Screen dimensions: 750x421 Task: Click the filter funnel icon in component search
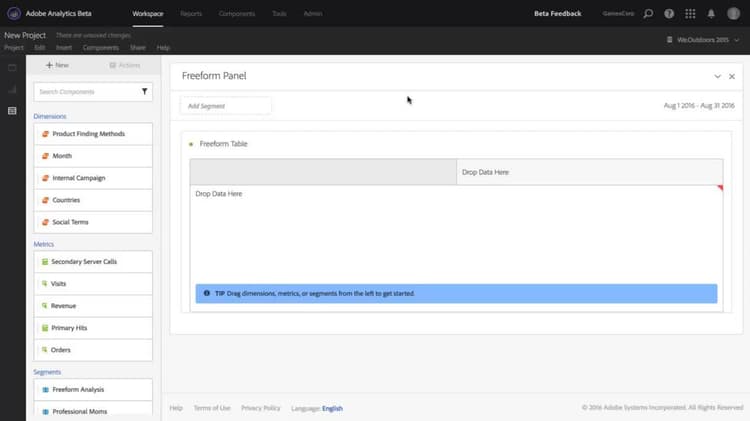pos(144,91)
